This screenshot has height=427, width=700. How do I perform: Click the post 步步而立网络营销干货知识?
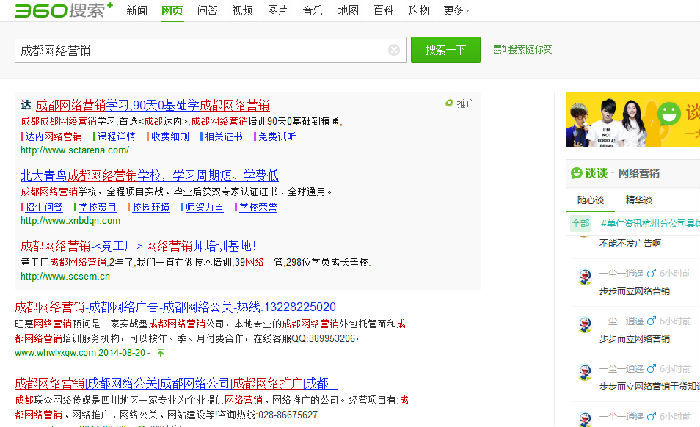(649, 386)
